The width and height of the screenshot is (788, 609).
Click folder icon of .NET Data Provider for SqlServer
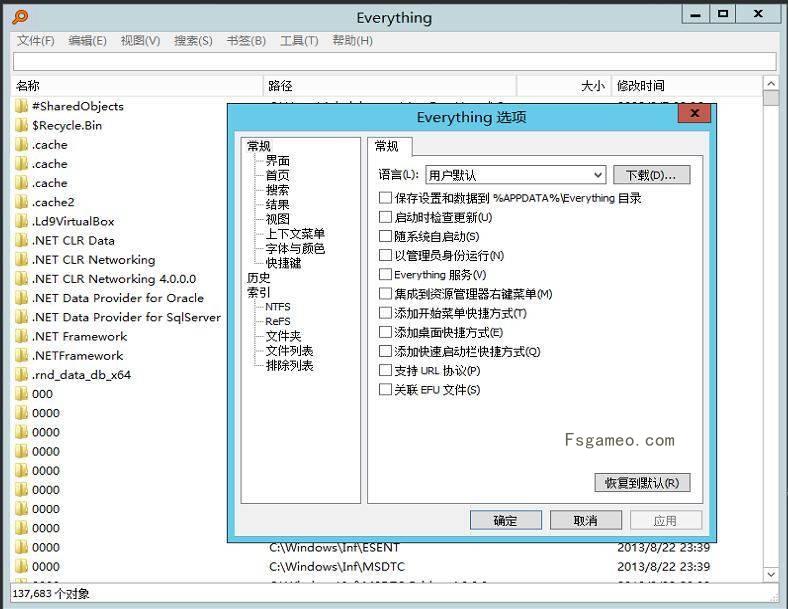tap(21, 317)
